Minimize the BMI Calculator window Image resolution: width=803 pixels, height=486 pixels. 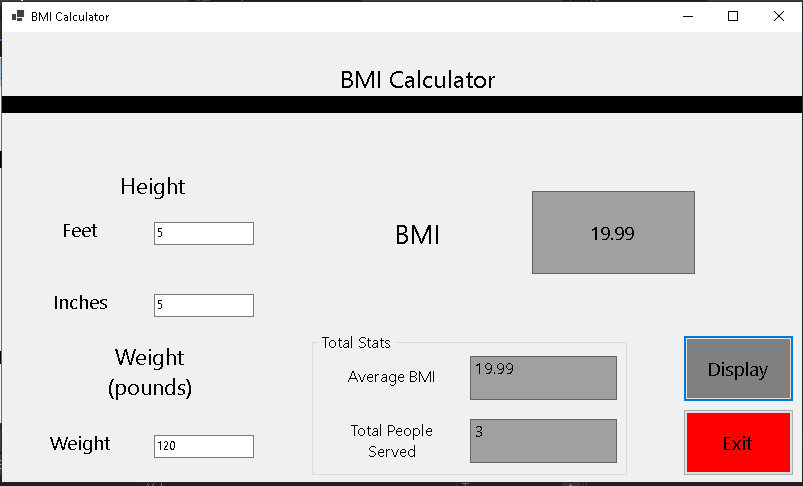688,16
